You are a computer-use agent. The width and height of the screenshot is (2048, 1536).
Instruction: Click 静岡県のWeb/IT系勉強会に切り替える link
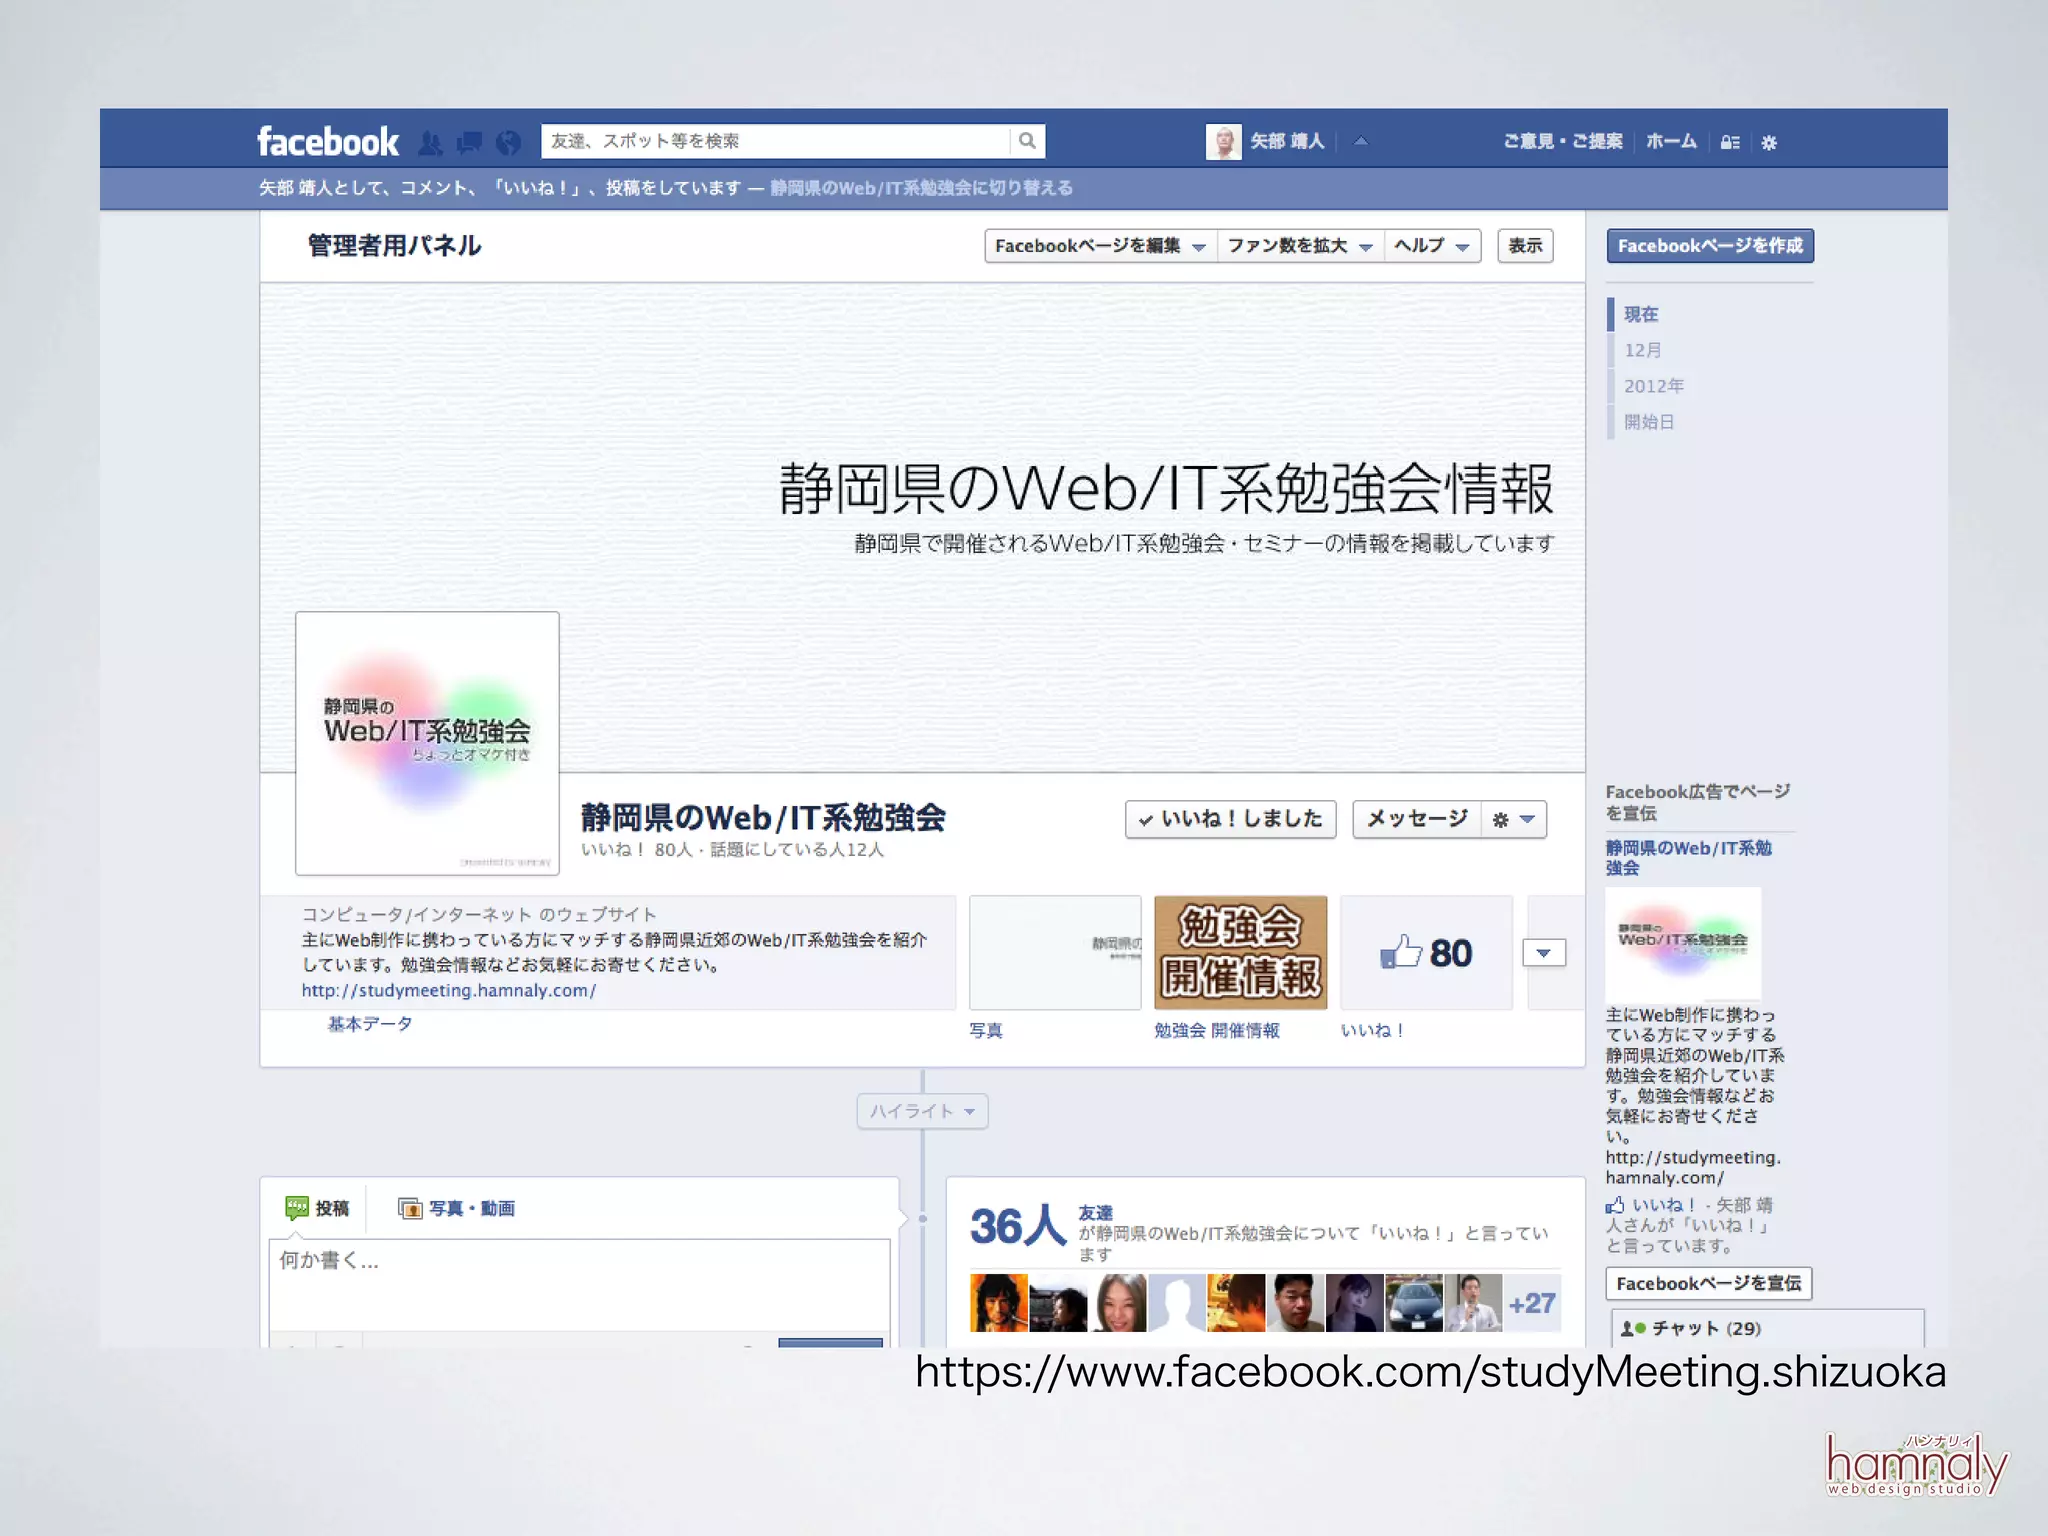(x=921, y=188)
